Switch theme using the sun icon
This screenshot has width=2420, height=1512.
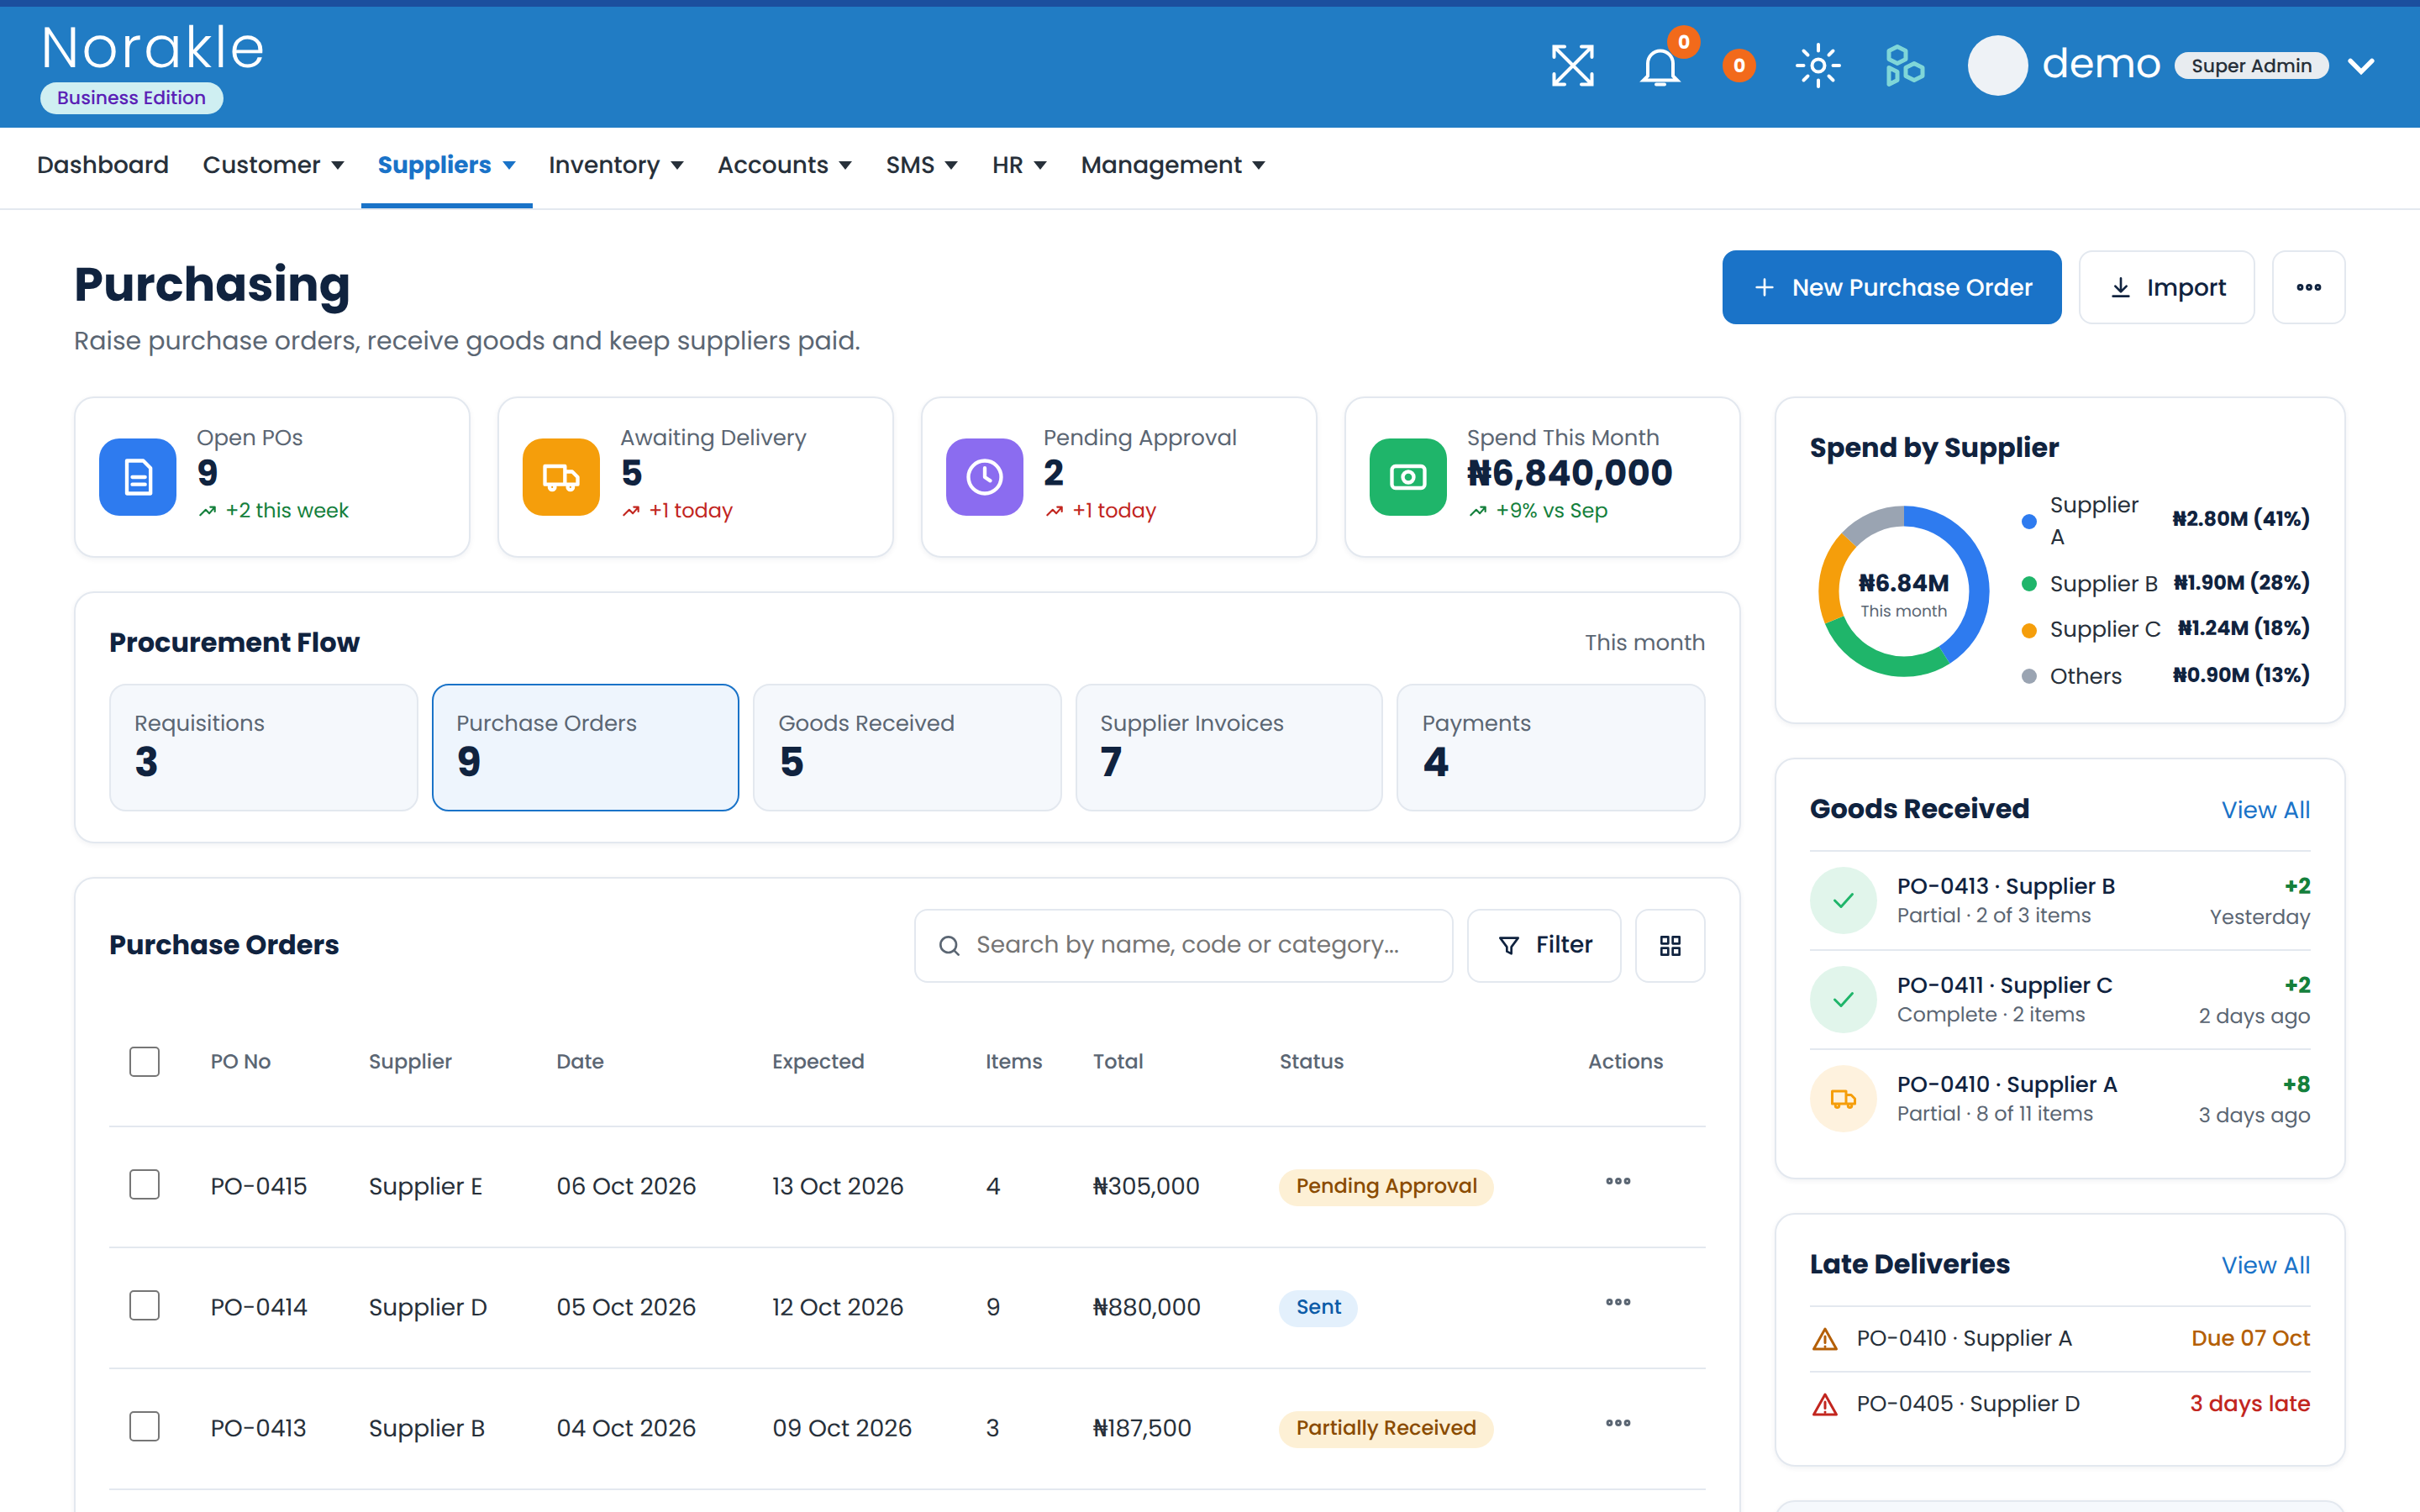pos(1818,66)
